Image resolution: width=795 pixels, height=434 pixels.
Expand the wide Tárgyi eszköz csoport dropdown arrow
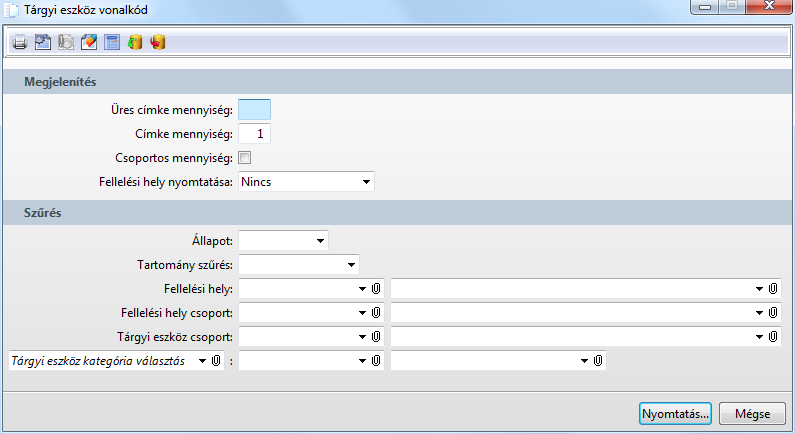759,337
